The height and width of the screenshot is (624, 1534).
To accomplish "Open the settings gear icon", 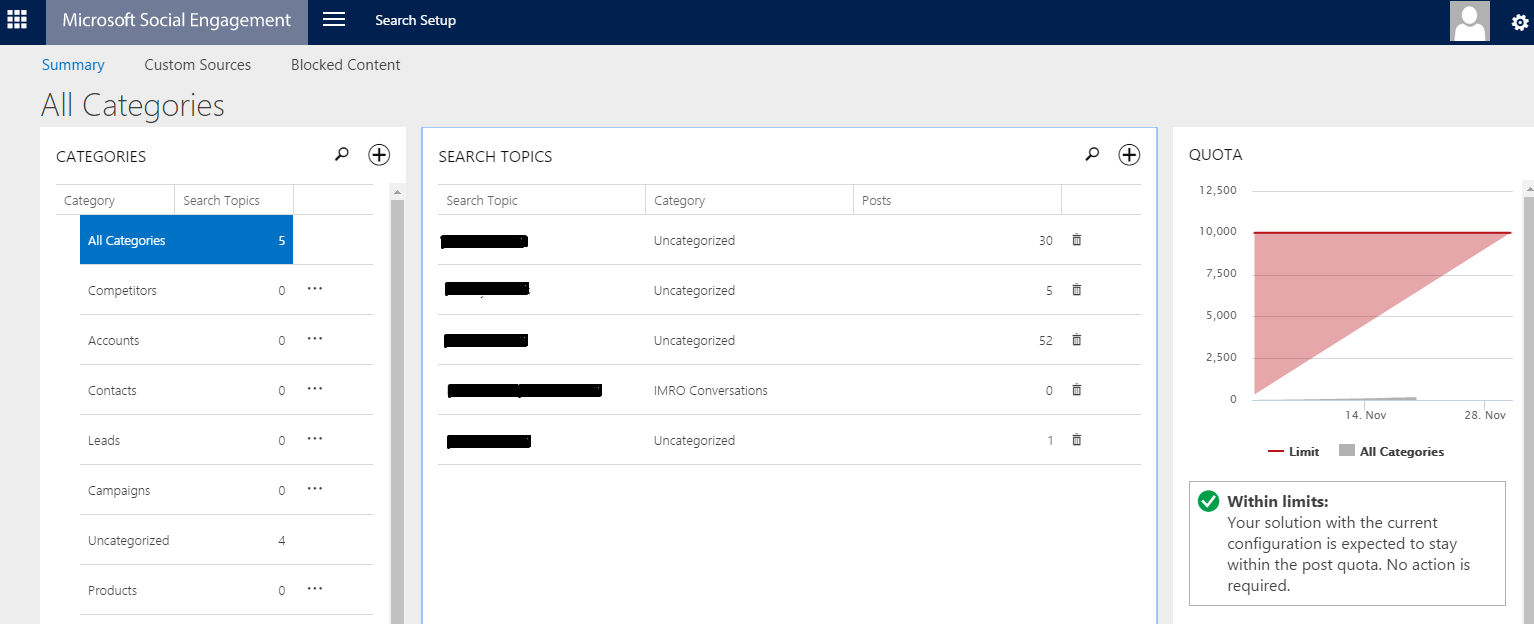I will pyautogui.click(x=1519, y=22).
